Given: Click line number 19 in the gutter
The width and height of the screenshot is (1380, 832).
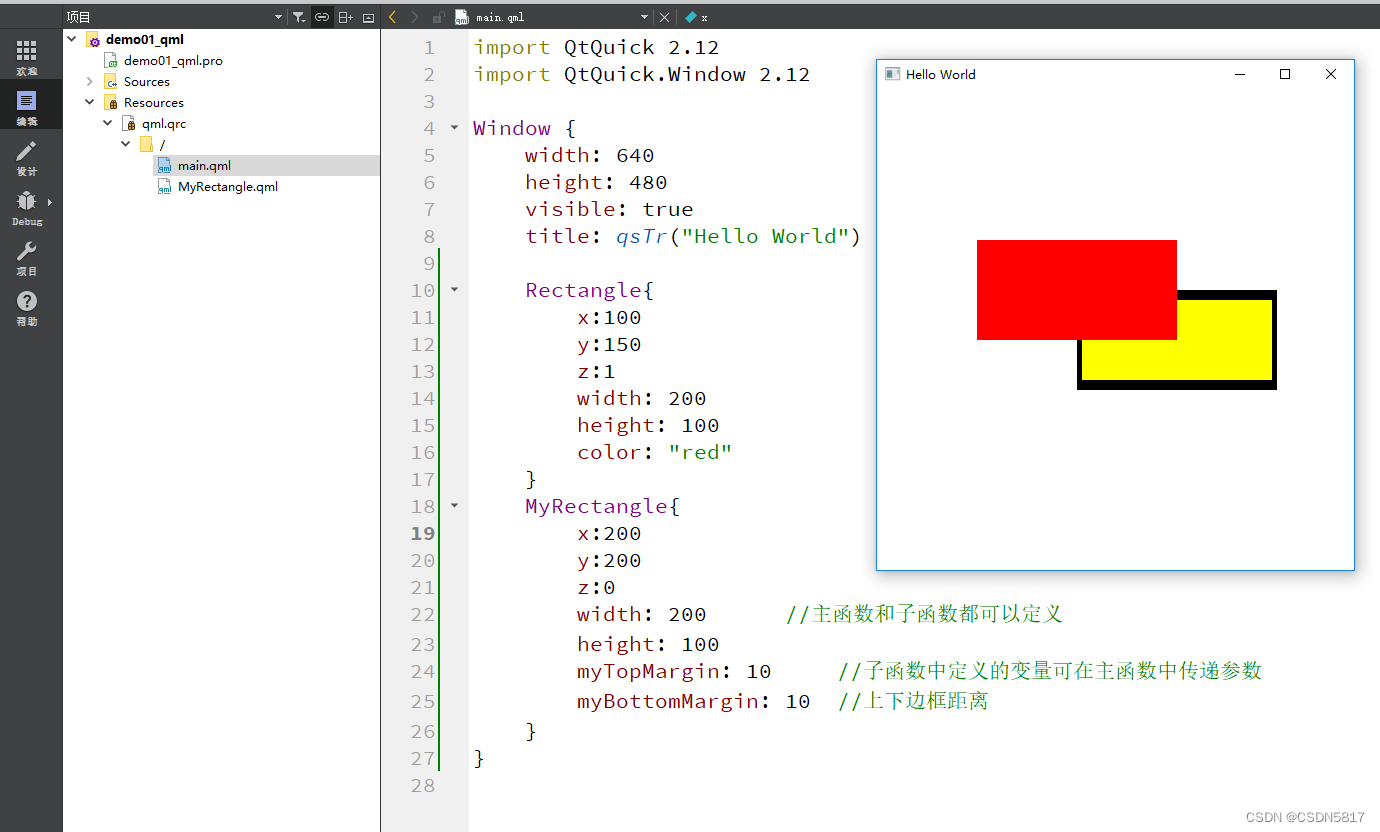Looking at the screenshot, I should click(423, 533).
